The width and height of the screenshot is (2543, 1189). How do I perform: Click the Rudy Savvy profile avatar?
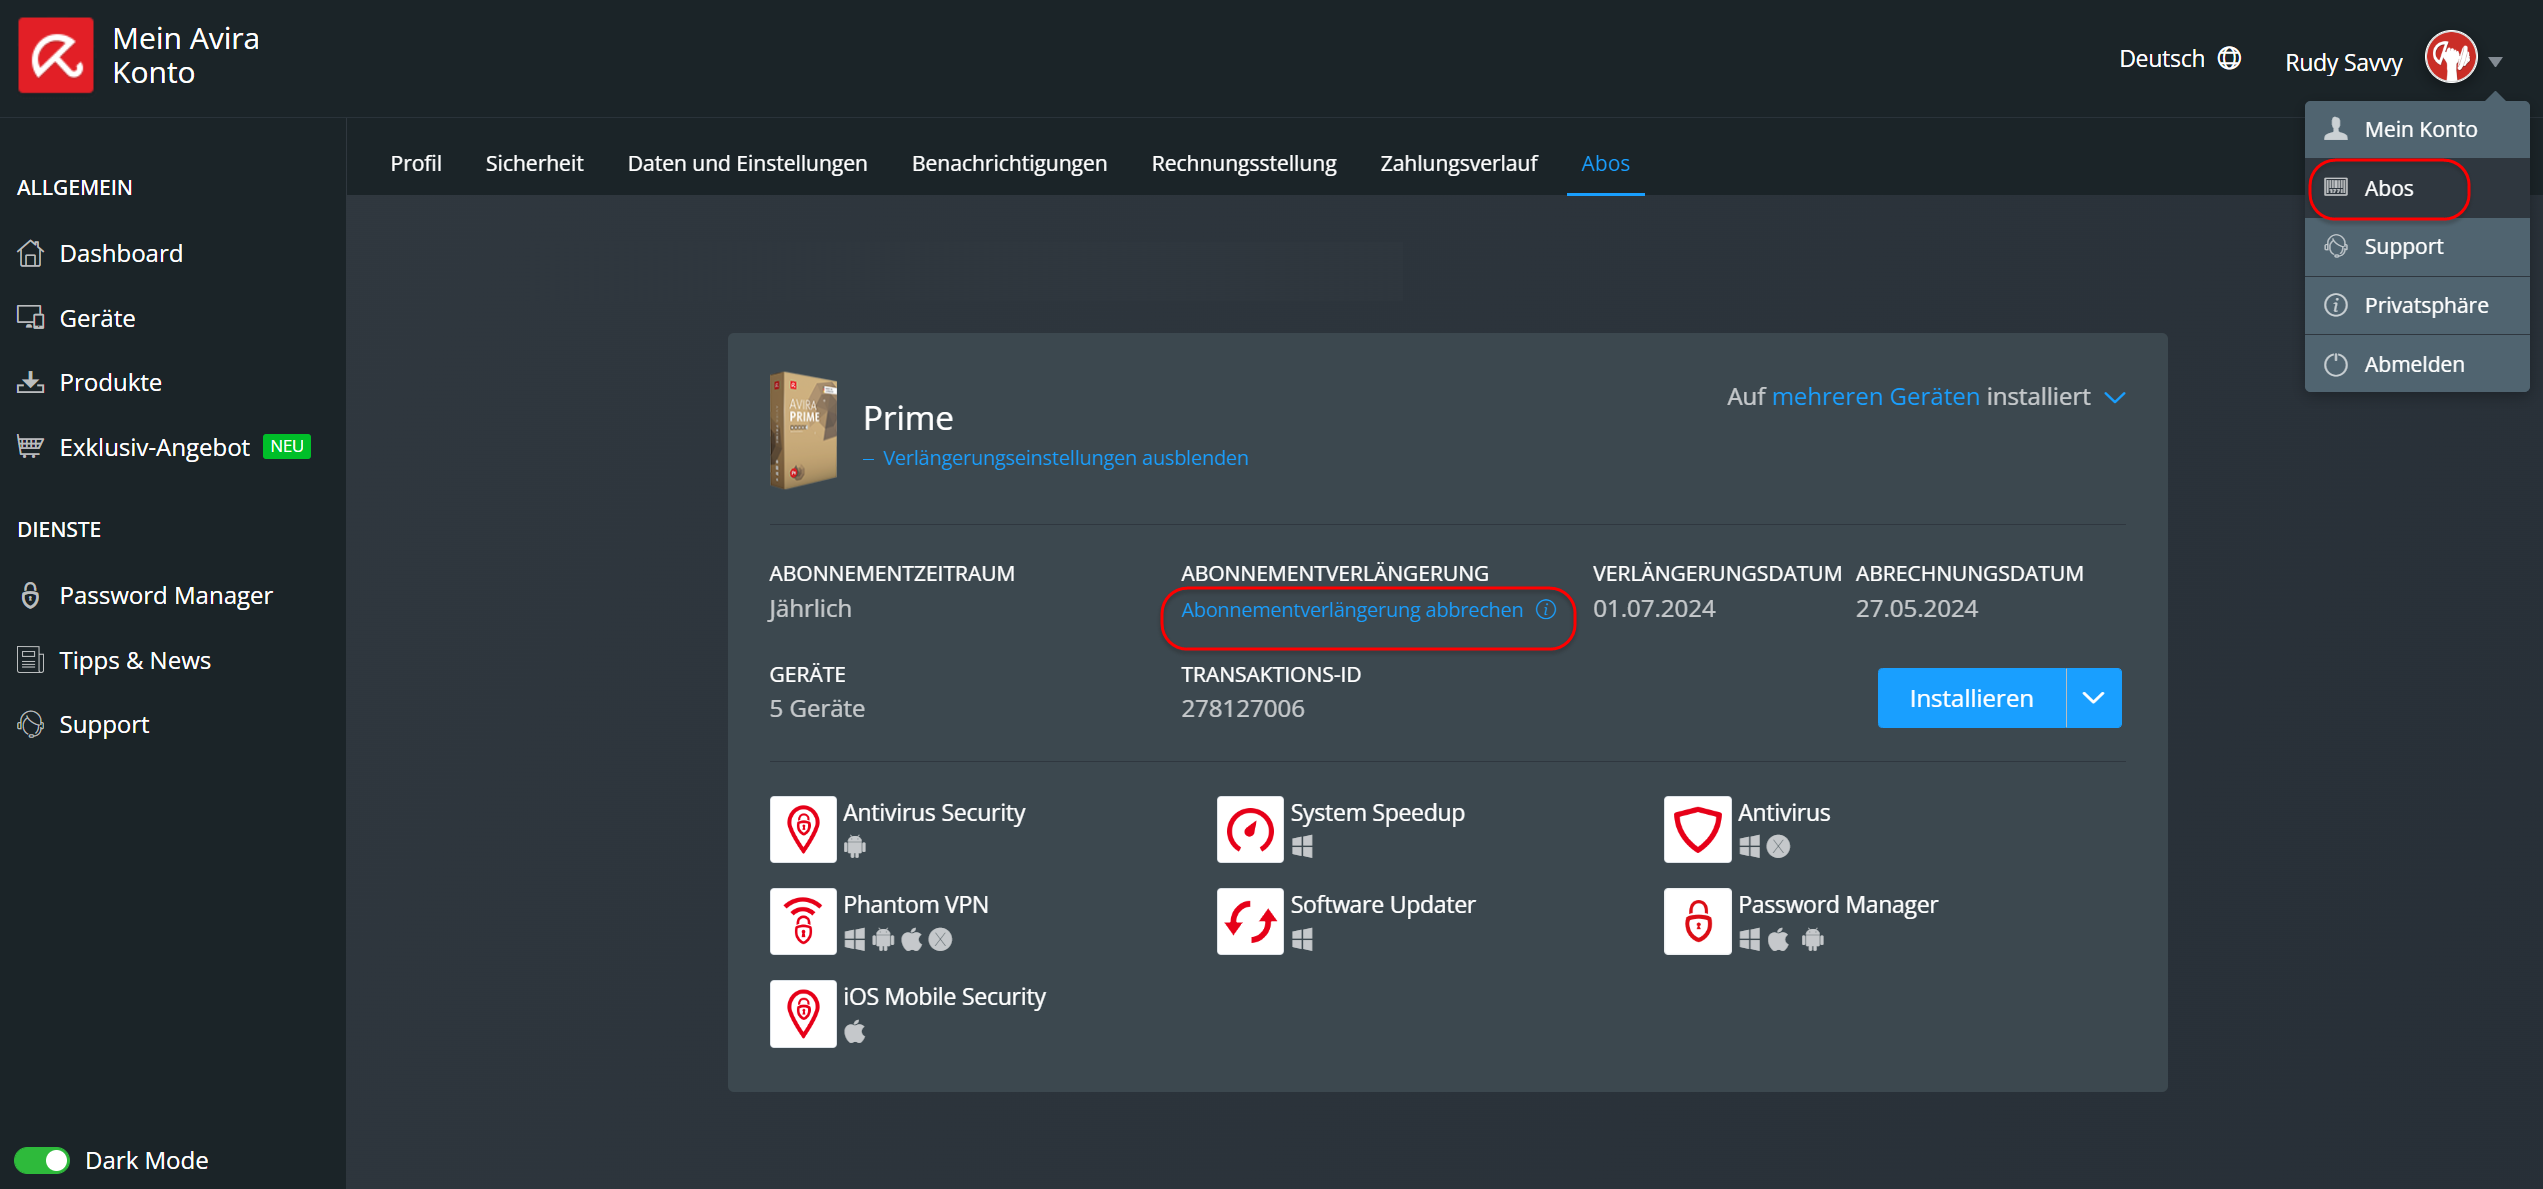click(2450, 58)
